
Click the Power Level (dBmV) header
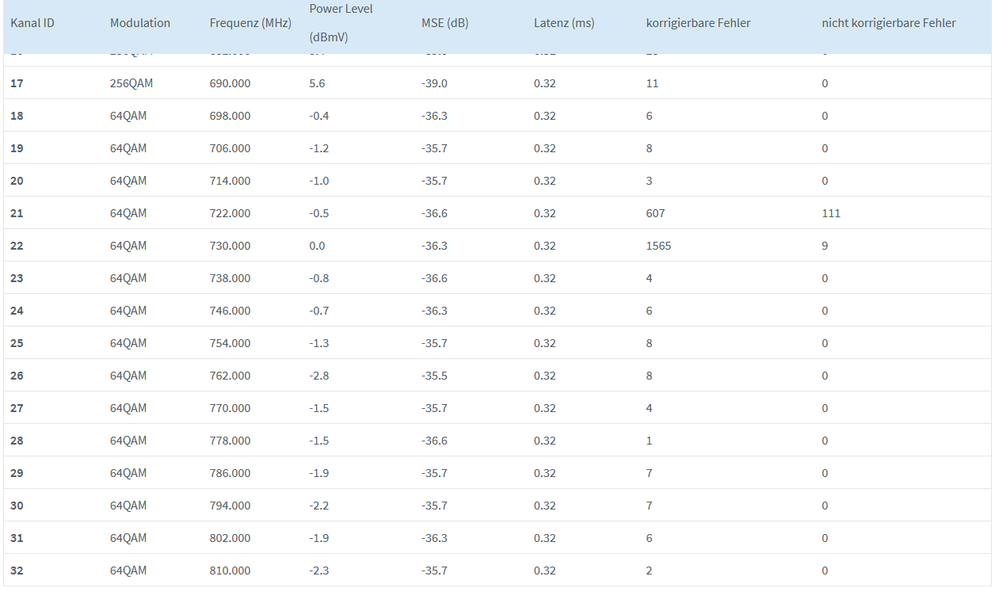tap(341, 23)
